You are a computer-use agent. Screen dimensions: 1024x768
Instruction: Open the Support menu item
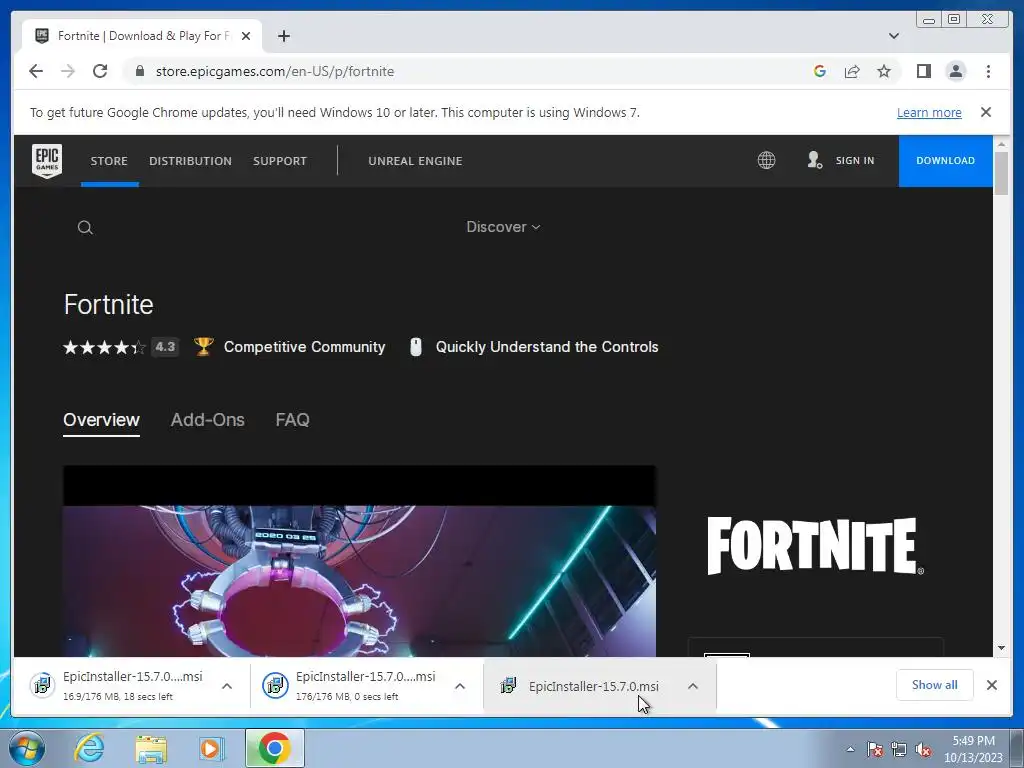pos(280,161)
